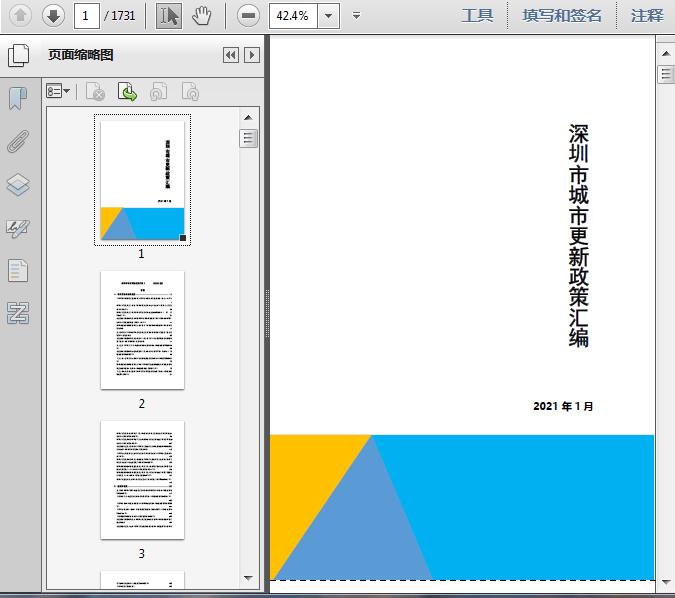Screen dimensions: 675x598
Task: Click thumbnail pane scroll down arrow
Action: (x=248, y=578)
